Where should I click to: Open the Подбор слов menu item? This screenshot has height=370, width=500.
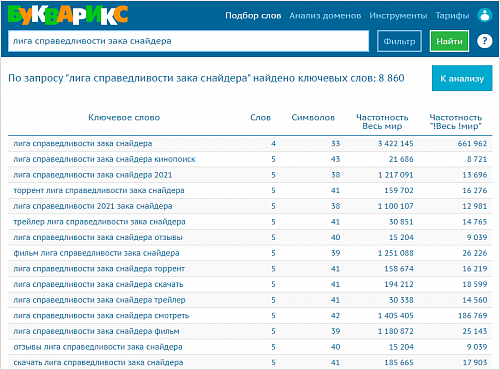(253, 16)
